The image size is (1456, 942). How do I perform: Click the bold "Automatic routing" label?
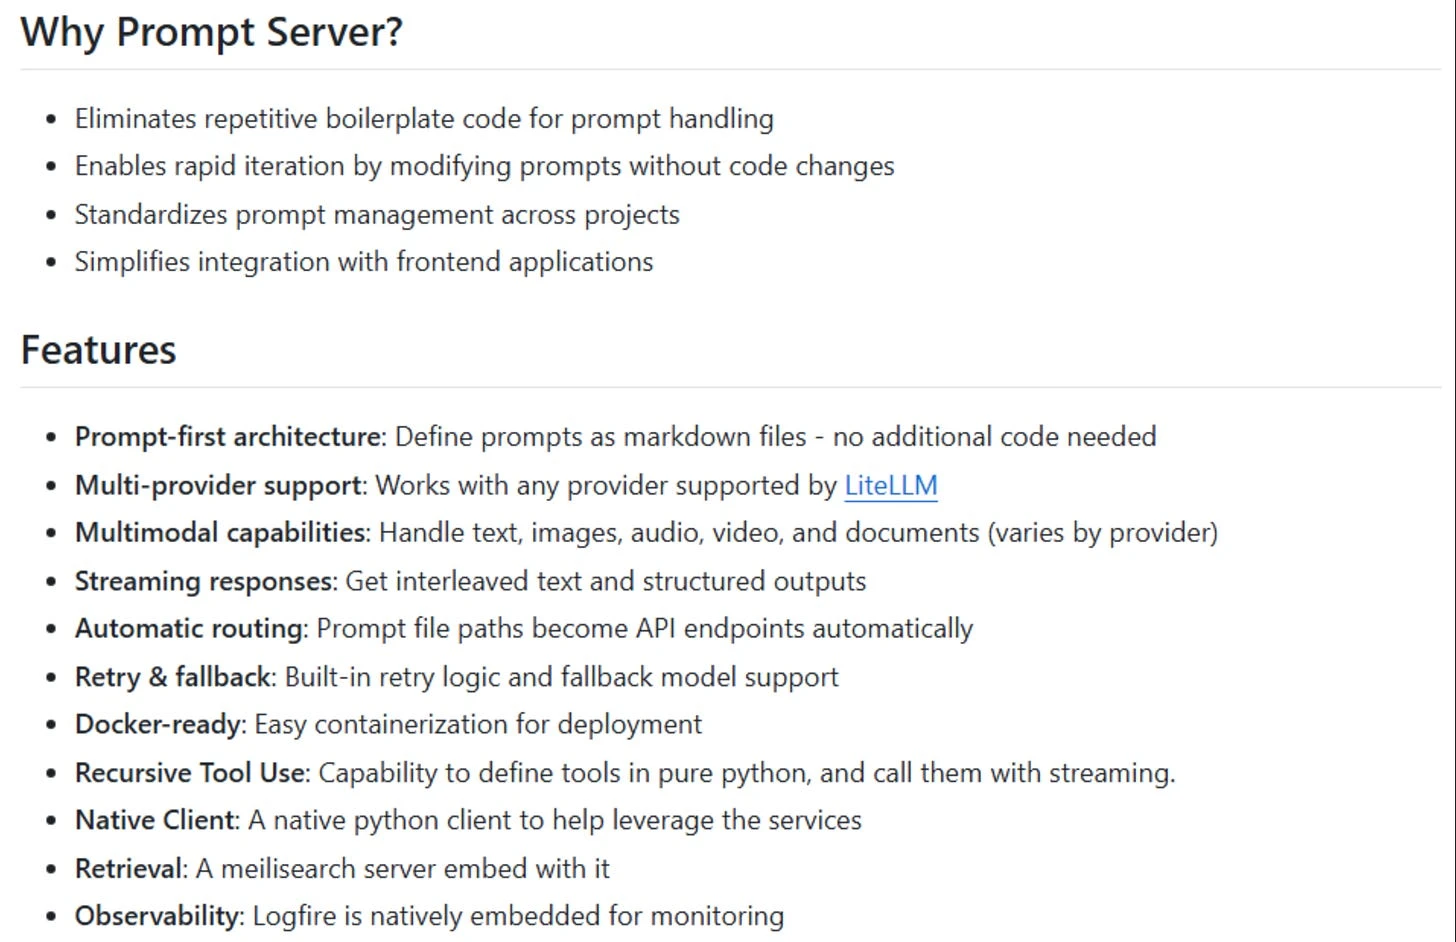click(x=189, y=629)
